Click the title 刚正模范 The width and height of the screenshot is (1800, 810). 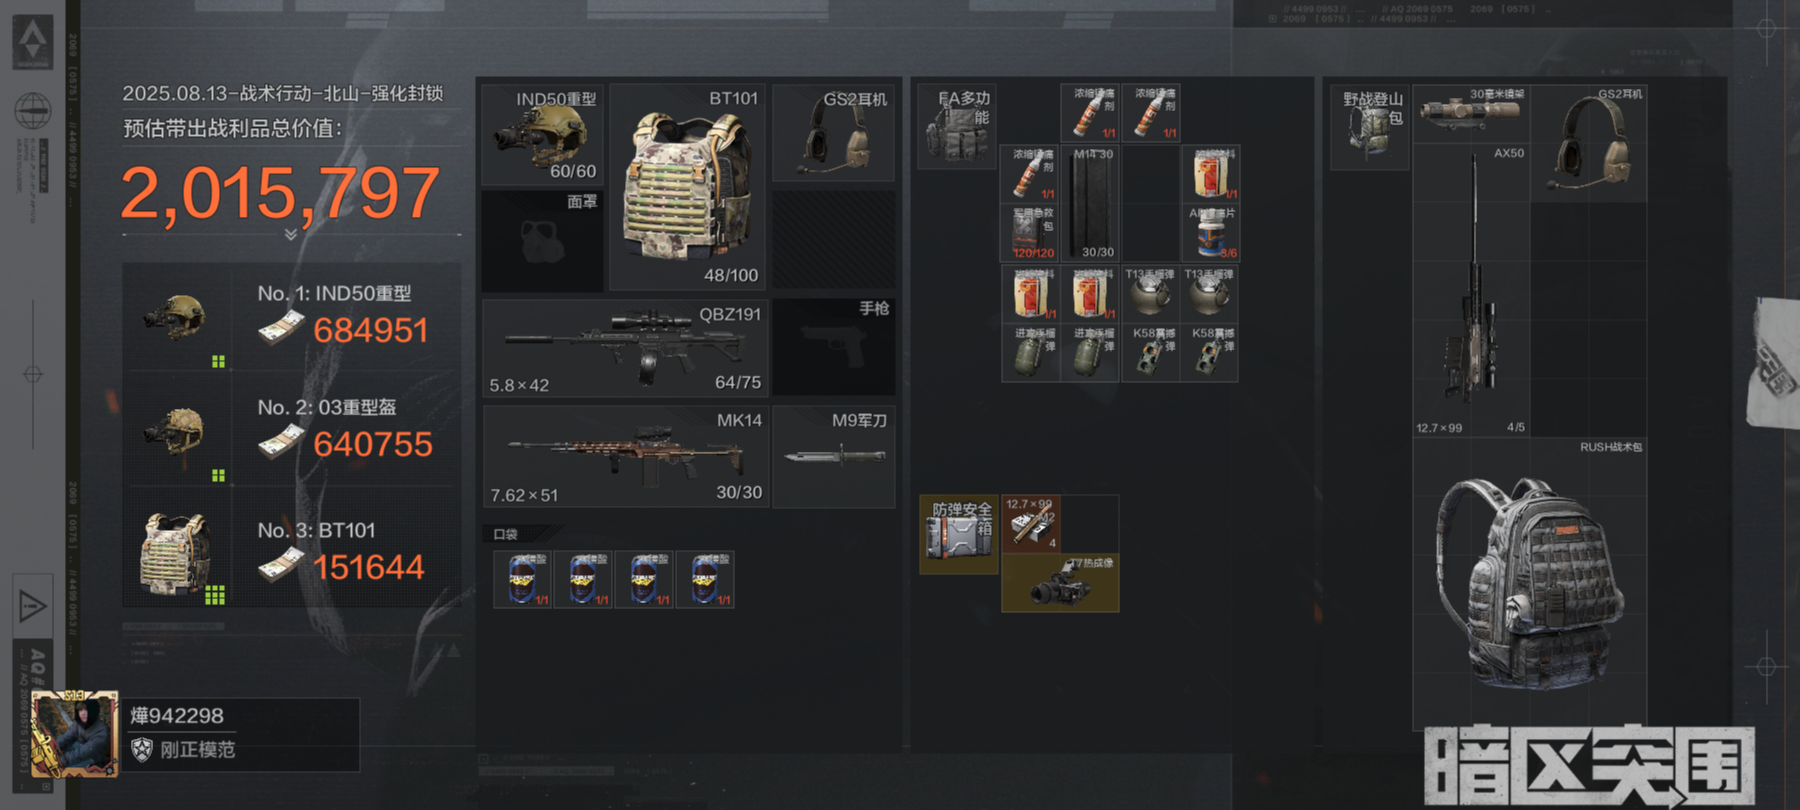click(x=198, y=749)
